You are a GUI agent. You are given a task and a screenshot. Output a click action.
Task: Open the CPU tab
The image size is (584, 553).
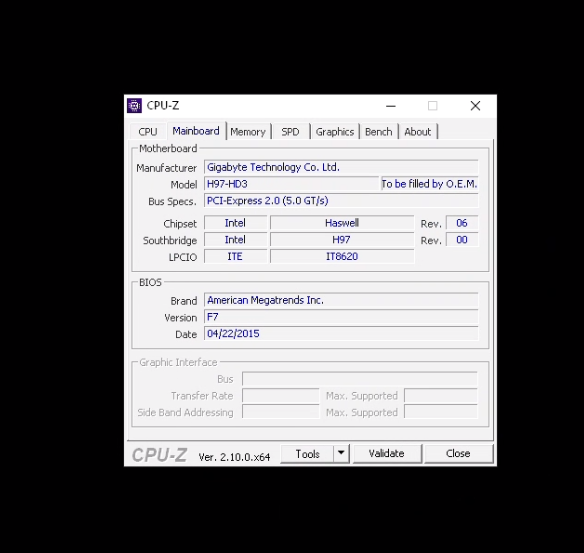(148, 132)
